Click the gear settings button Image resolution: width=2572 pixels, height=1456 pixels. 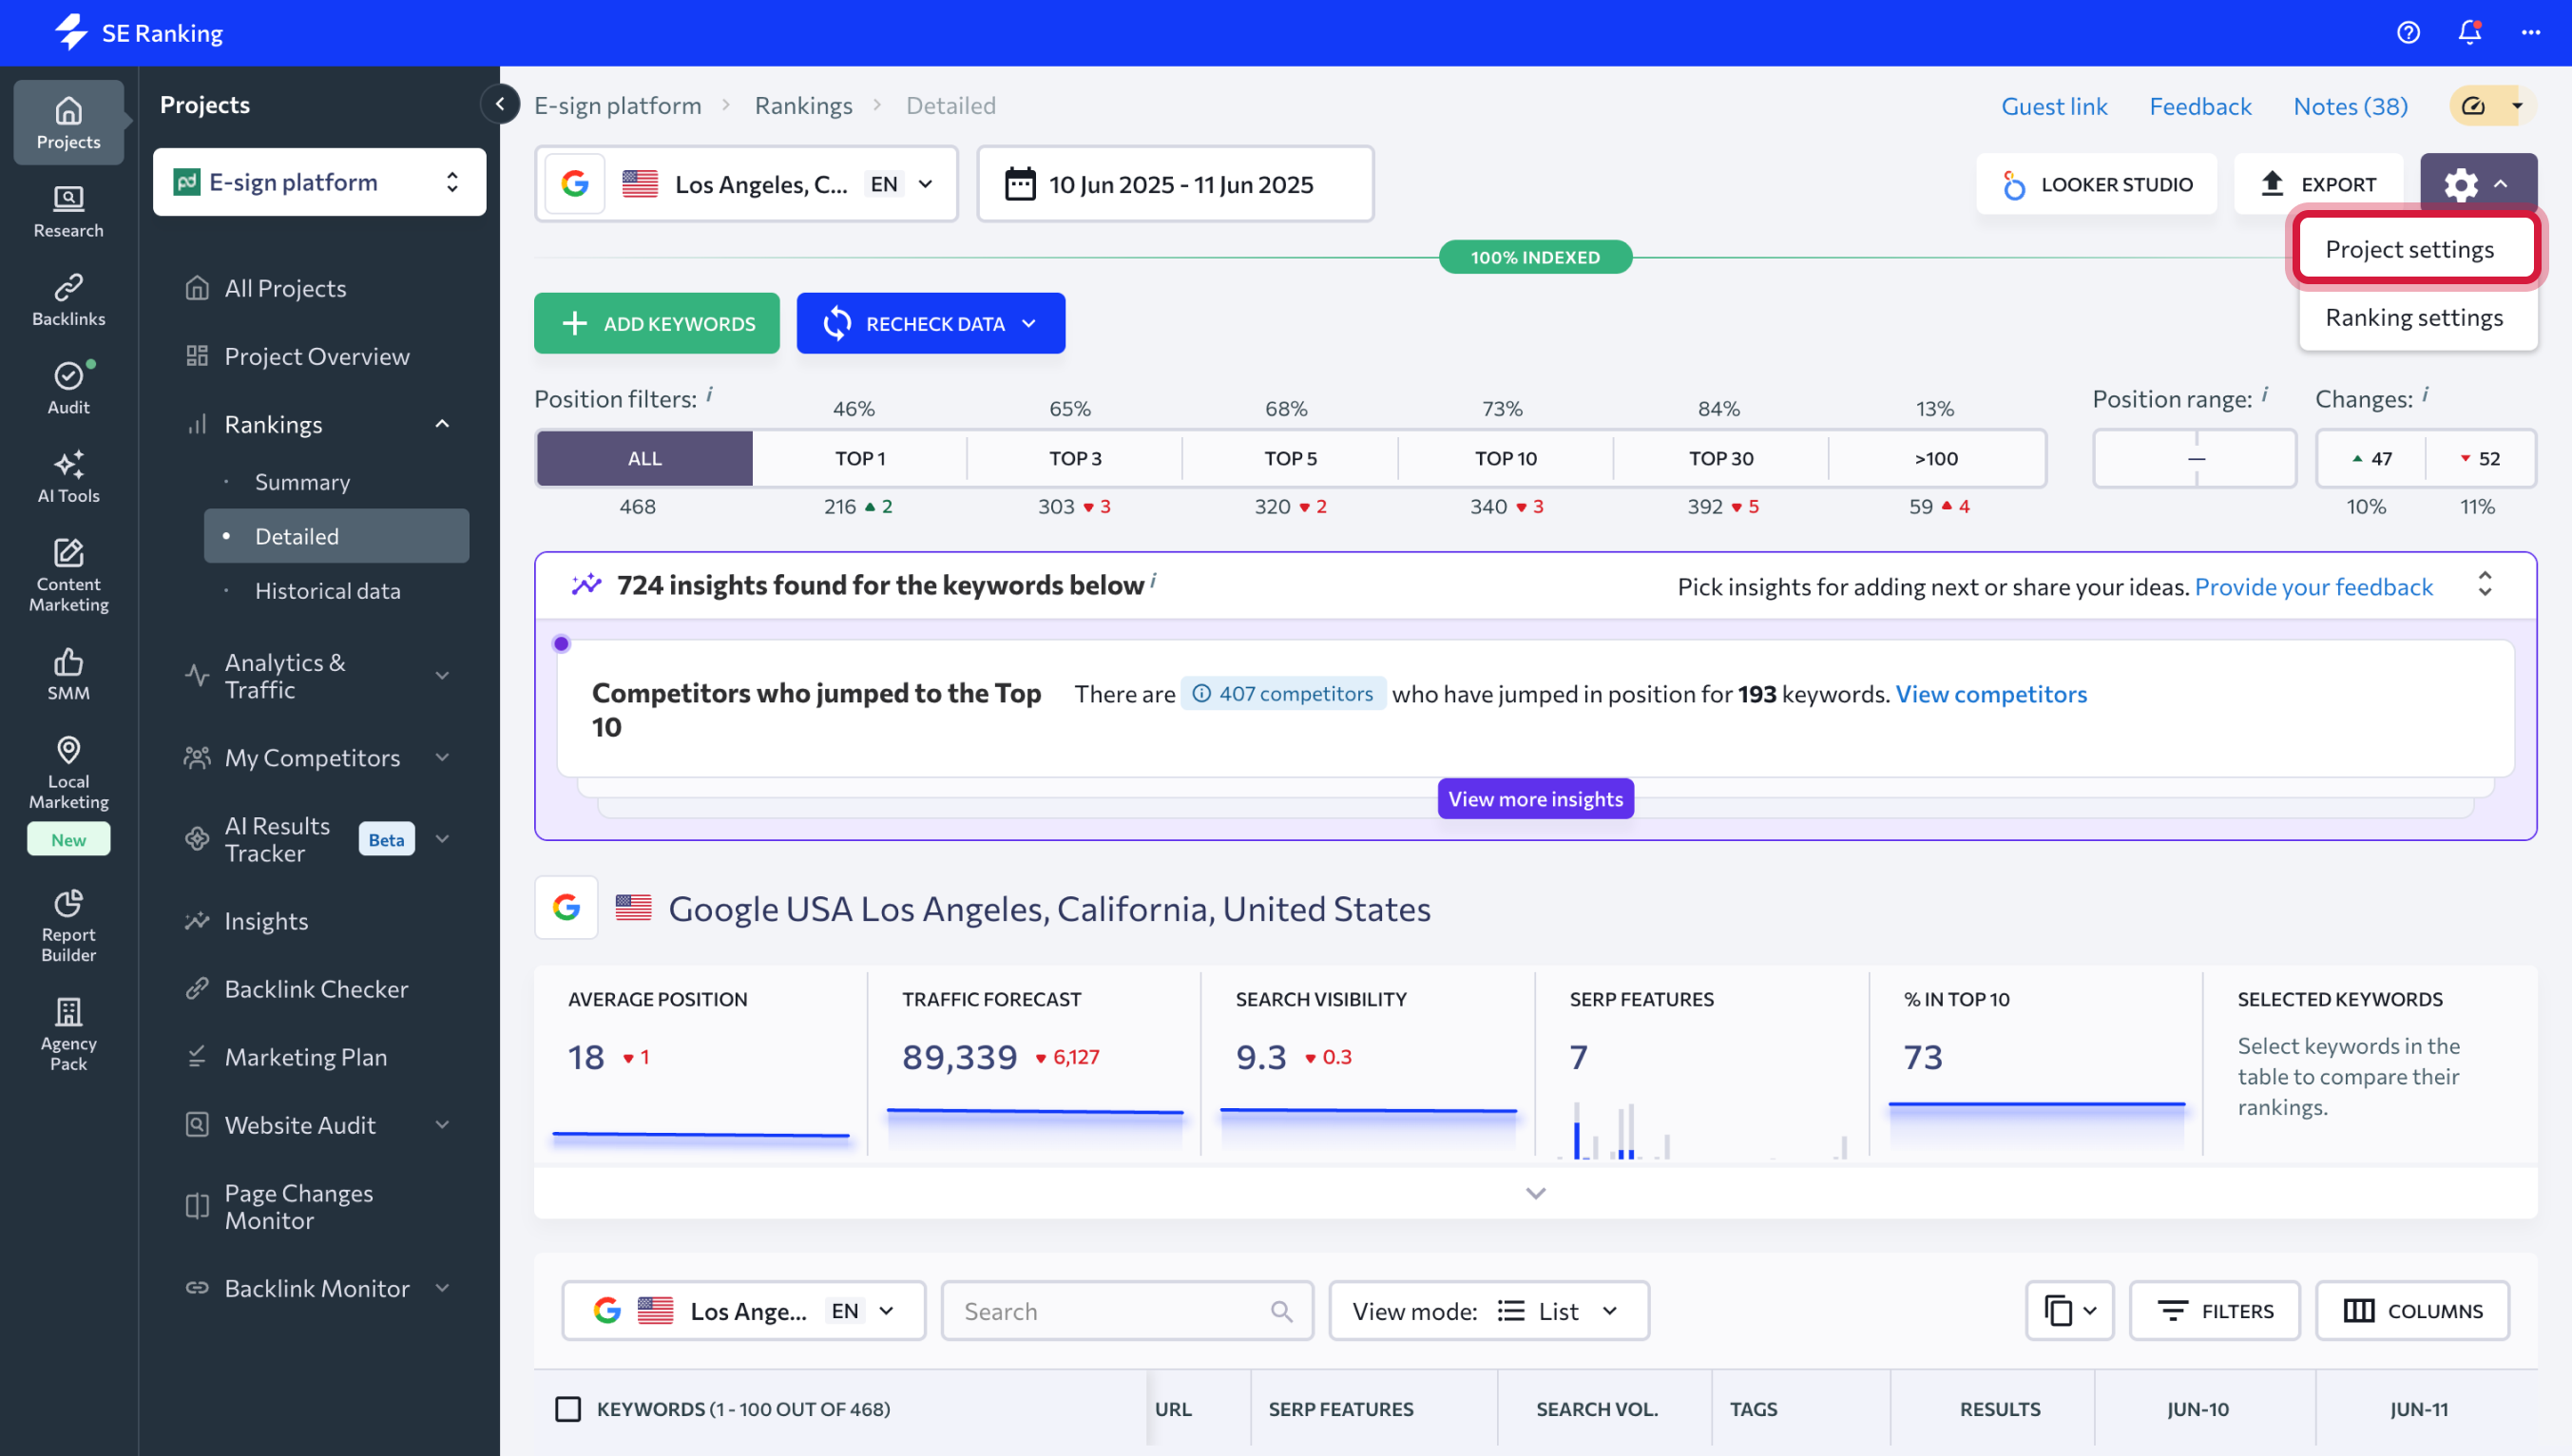(2478, 184)
